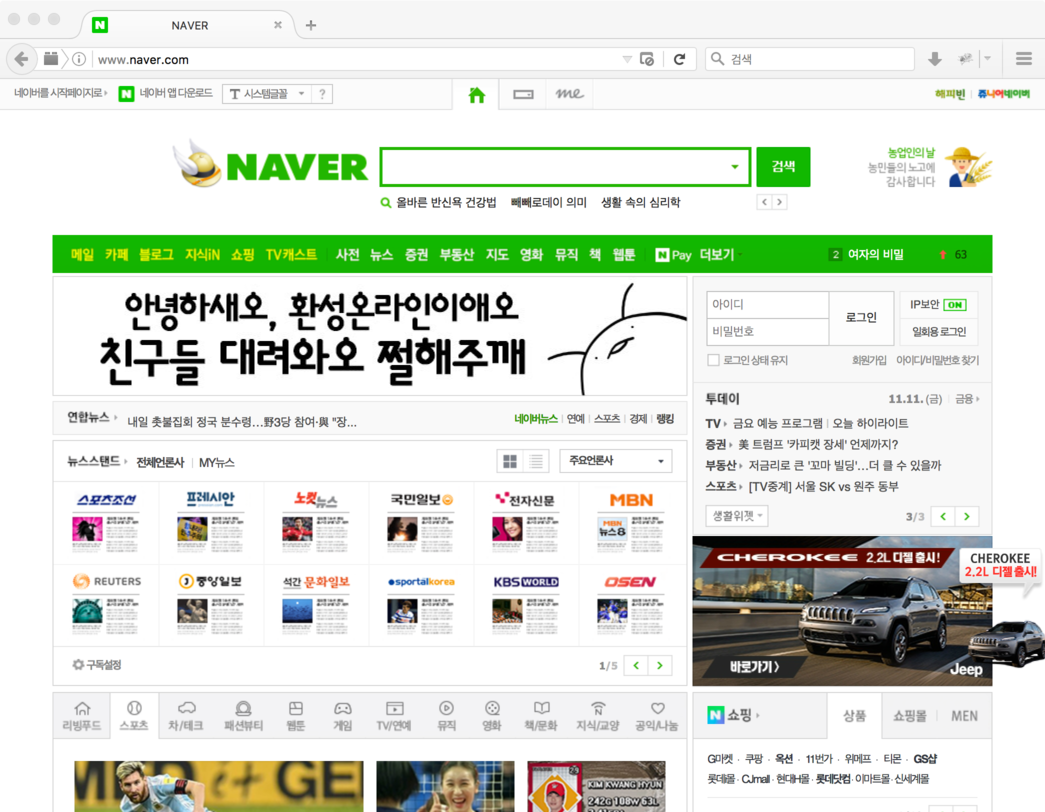Expand the 더보기 menu in green bar
The image size is (1045, 812).
click(x=720, y=254)
